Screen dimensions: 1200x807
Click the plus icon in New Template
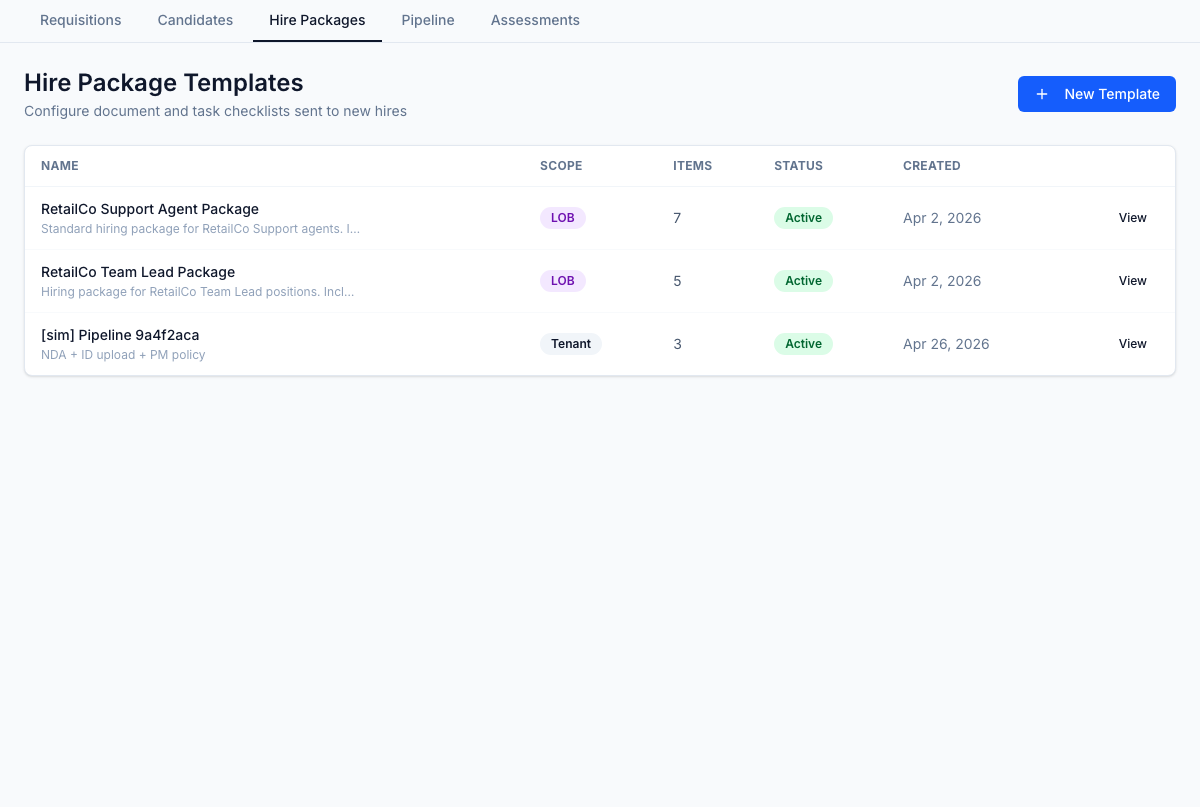pos(1042,94)
